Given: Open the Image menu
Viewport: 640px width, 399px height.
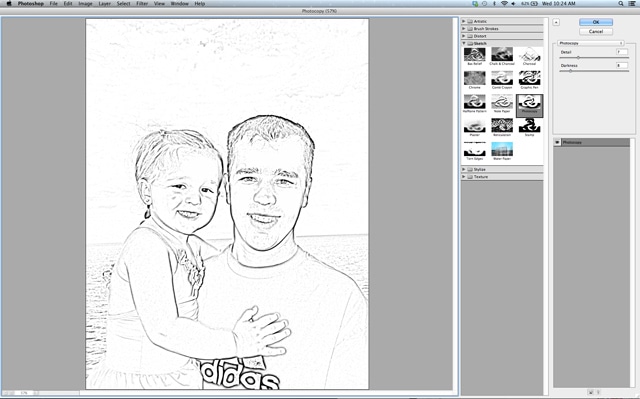Looking at the screenshot, I should (85, 3).
